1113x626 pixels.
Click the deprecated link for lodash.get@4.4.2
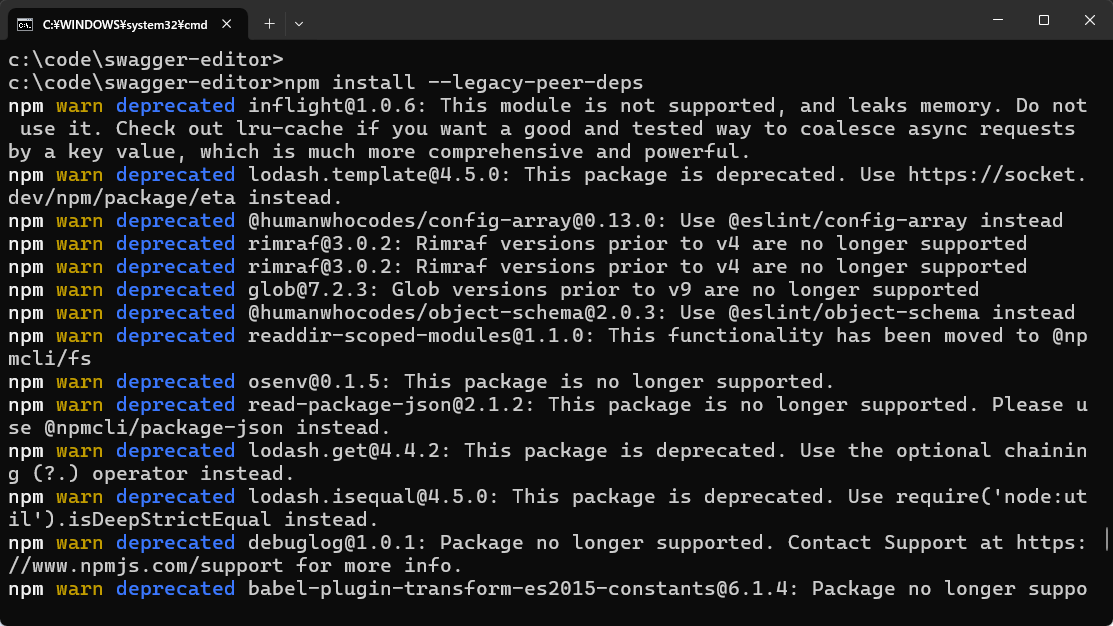175,450
